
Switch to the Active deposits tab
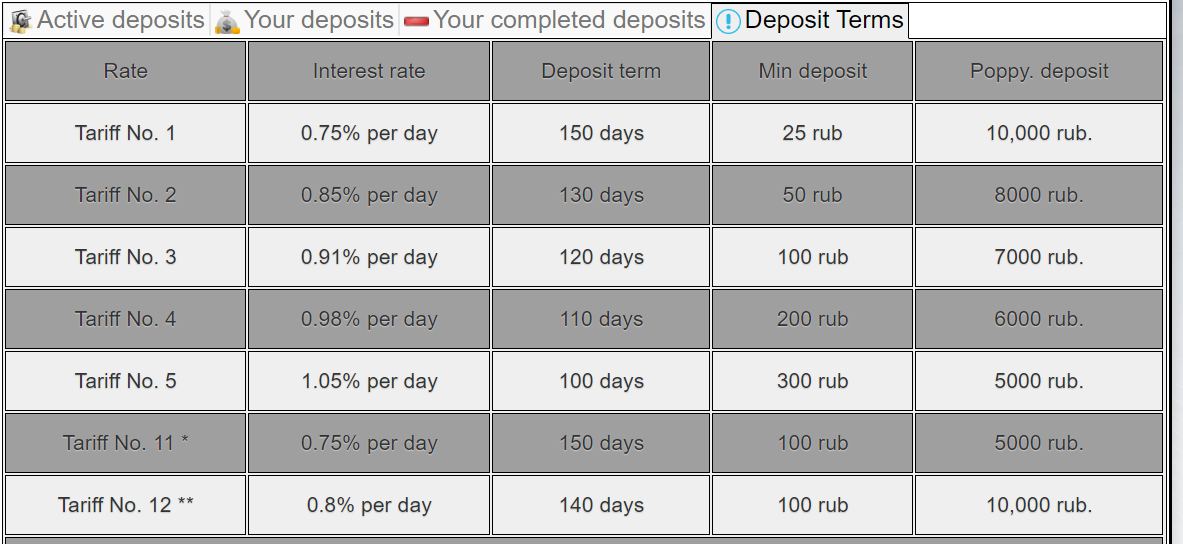click(120, 20)
